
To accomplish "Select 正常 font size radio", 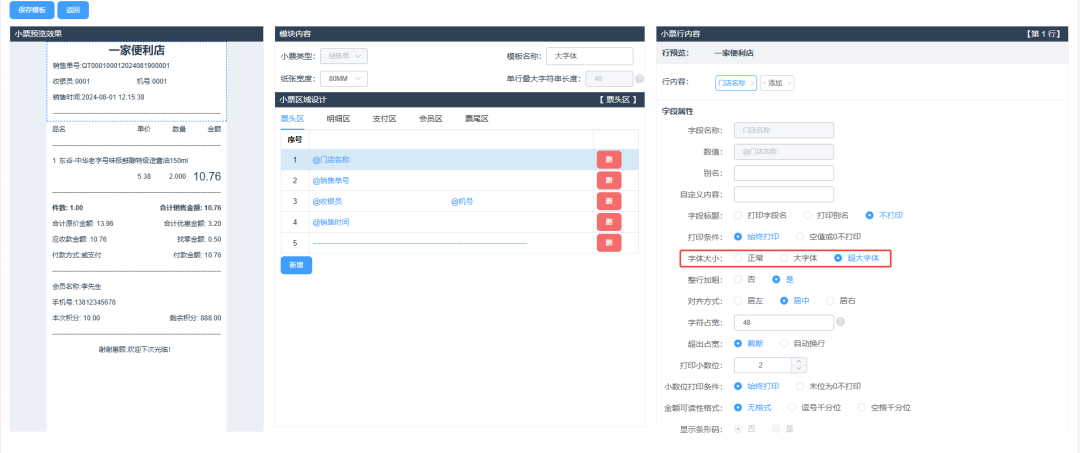I will click(739, 258).
